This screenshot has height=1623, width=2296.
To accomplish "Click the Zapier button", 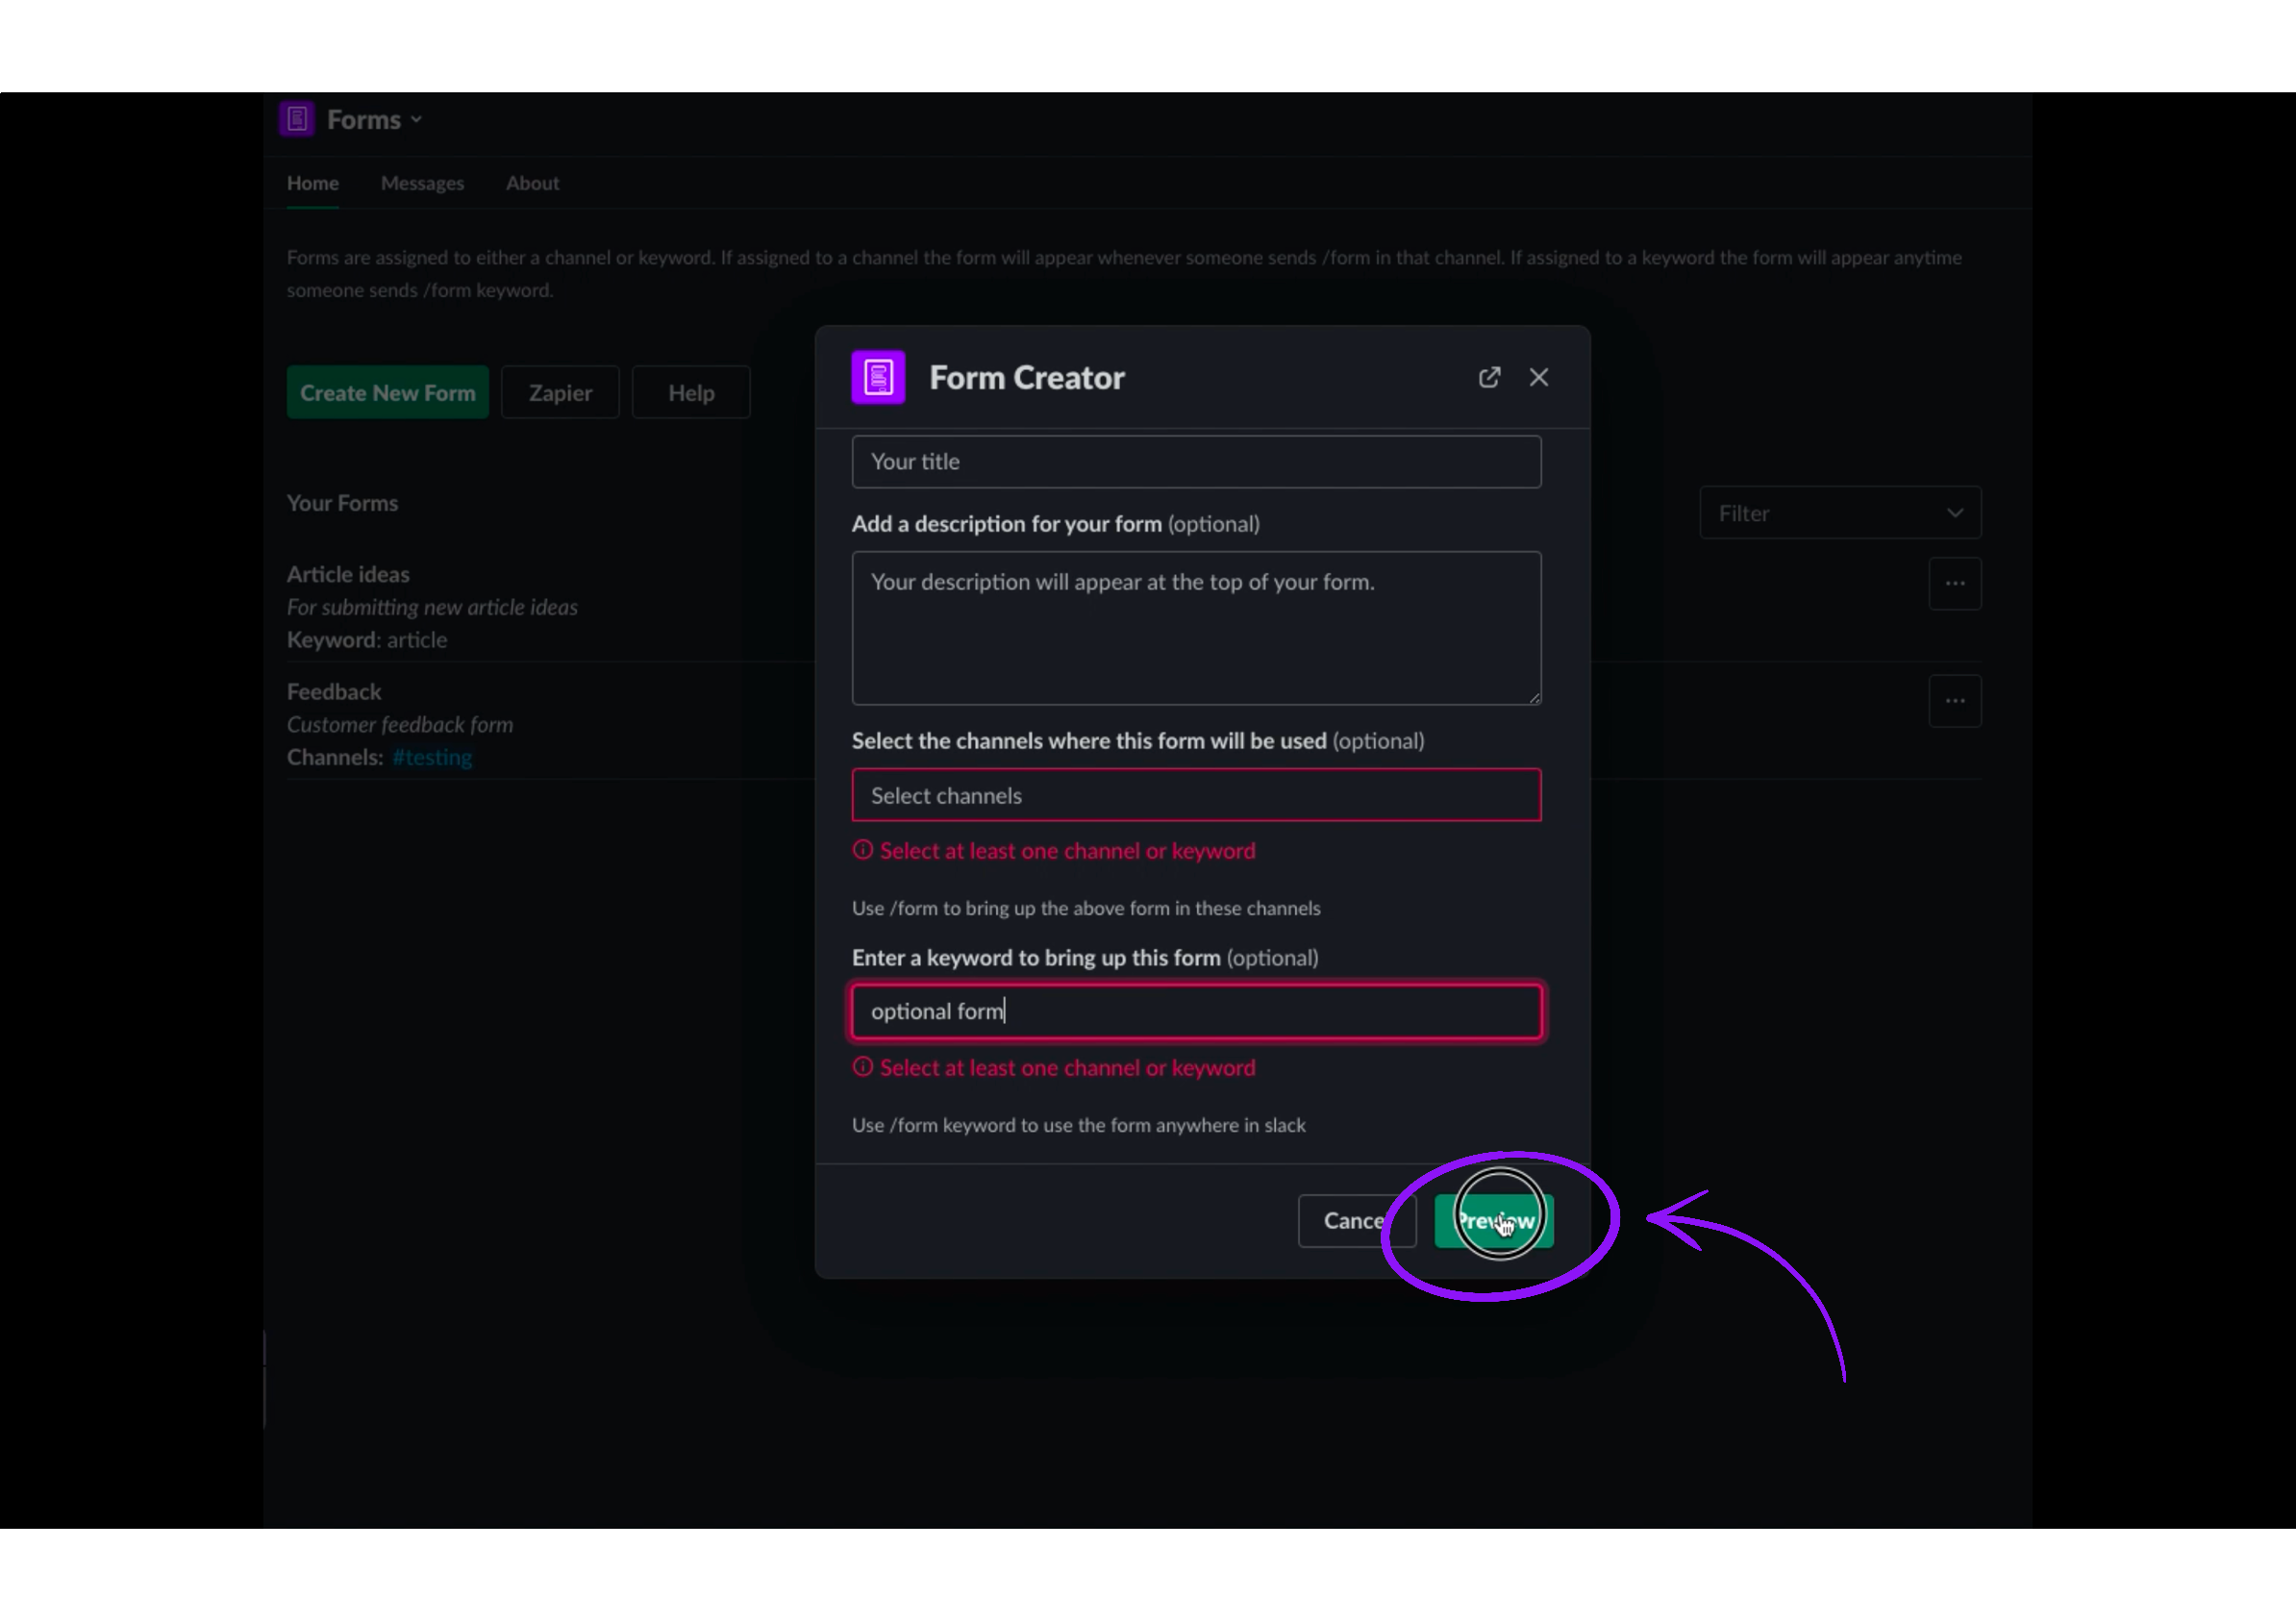I will (x=560, y=392).
